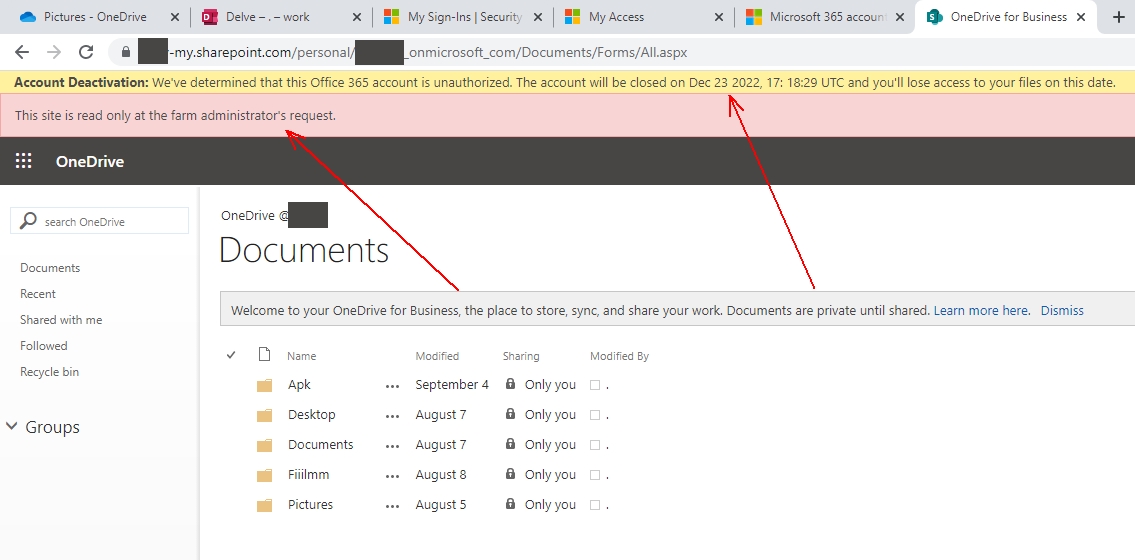Open the app launcher waffle icon

coord(24,161)
